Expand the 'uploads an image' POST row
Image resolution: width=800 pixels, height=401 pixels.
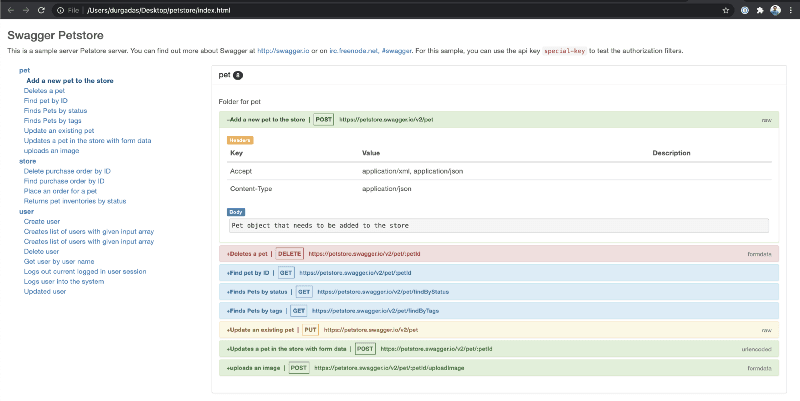(499, 368)
